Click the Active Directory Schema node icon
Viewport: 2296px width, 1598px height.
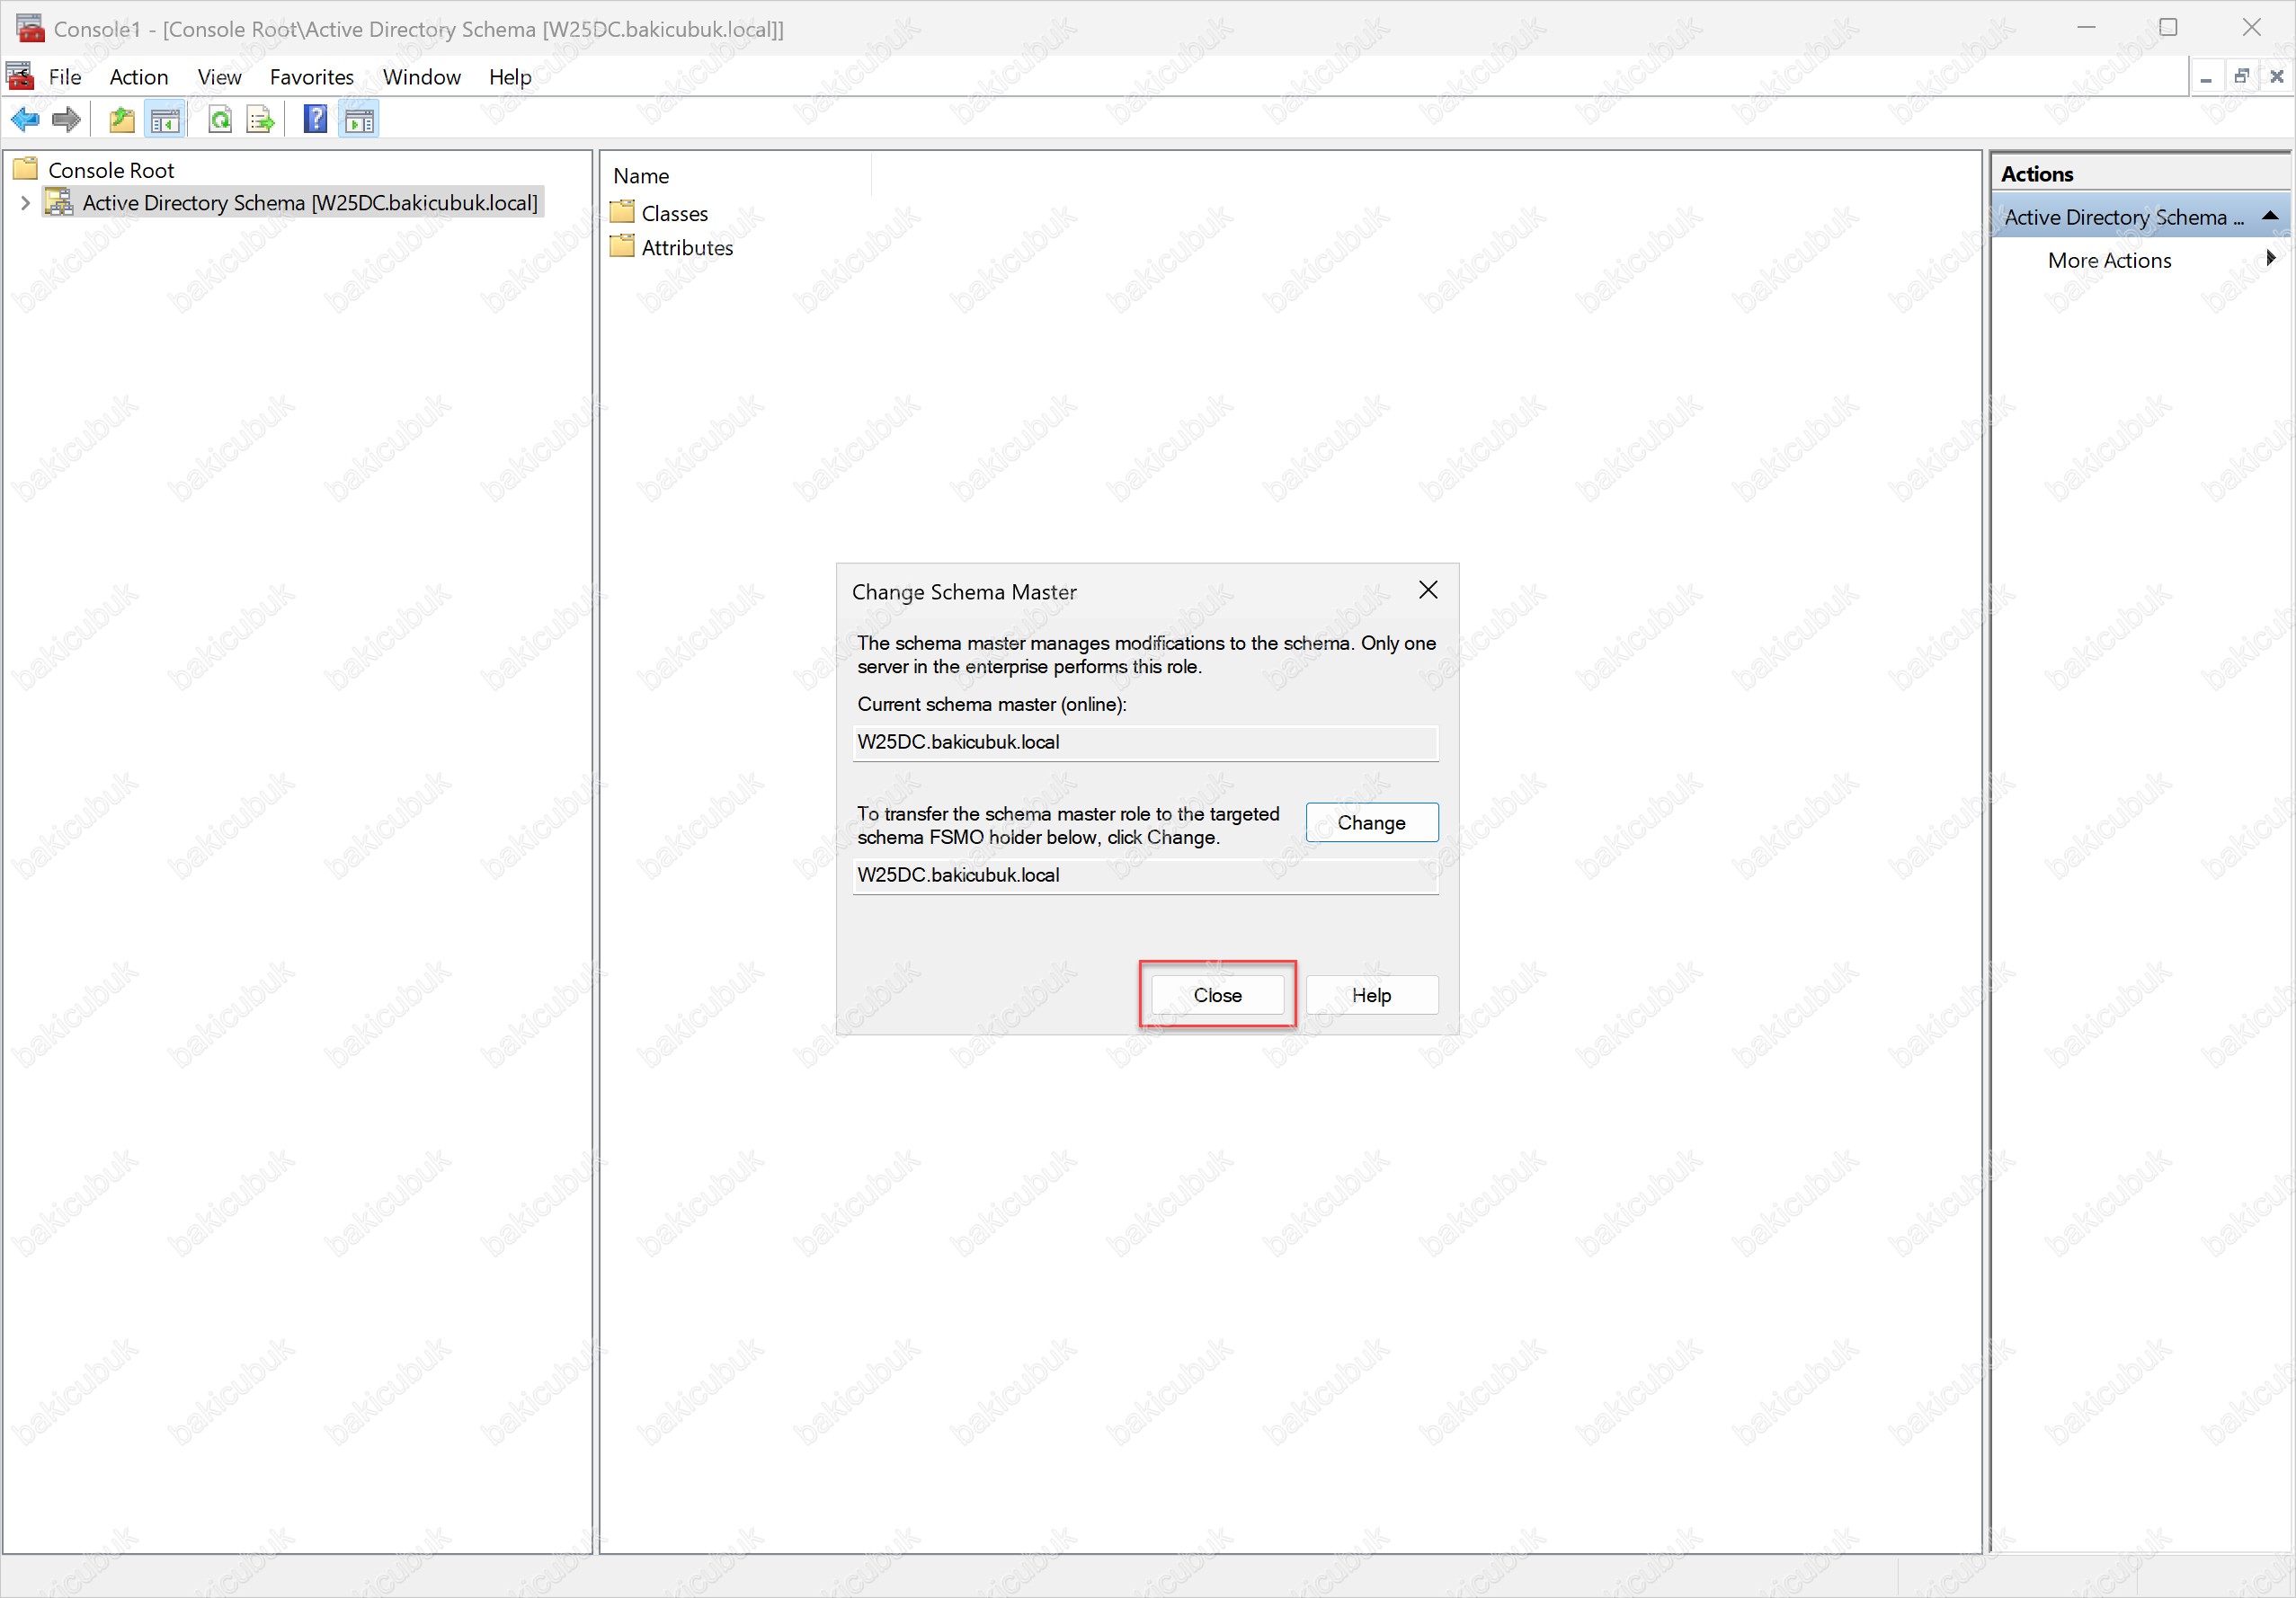[59, 202]
